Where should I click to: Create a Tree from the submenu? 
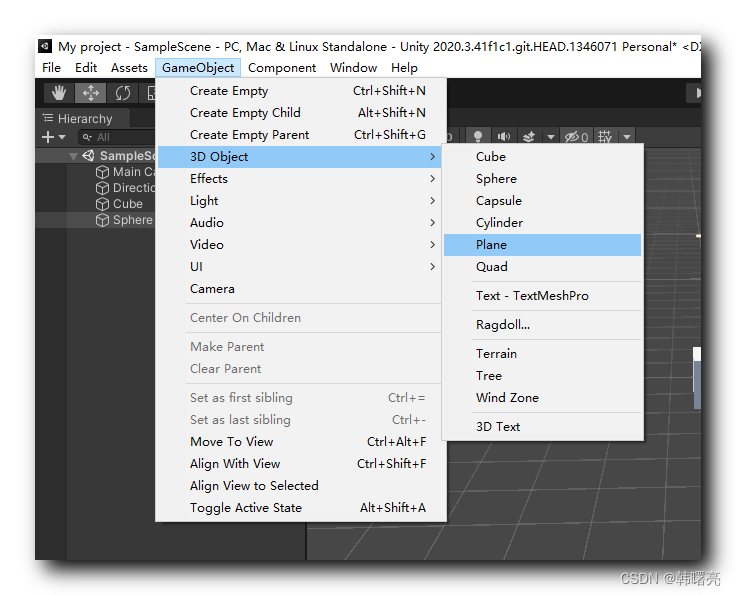(x=543, y=376)
